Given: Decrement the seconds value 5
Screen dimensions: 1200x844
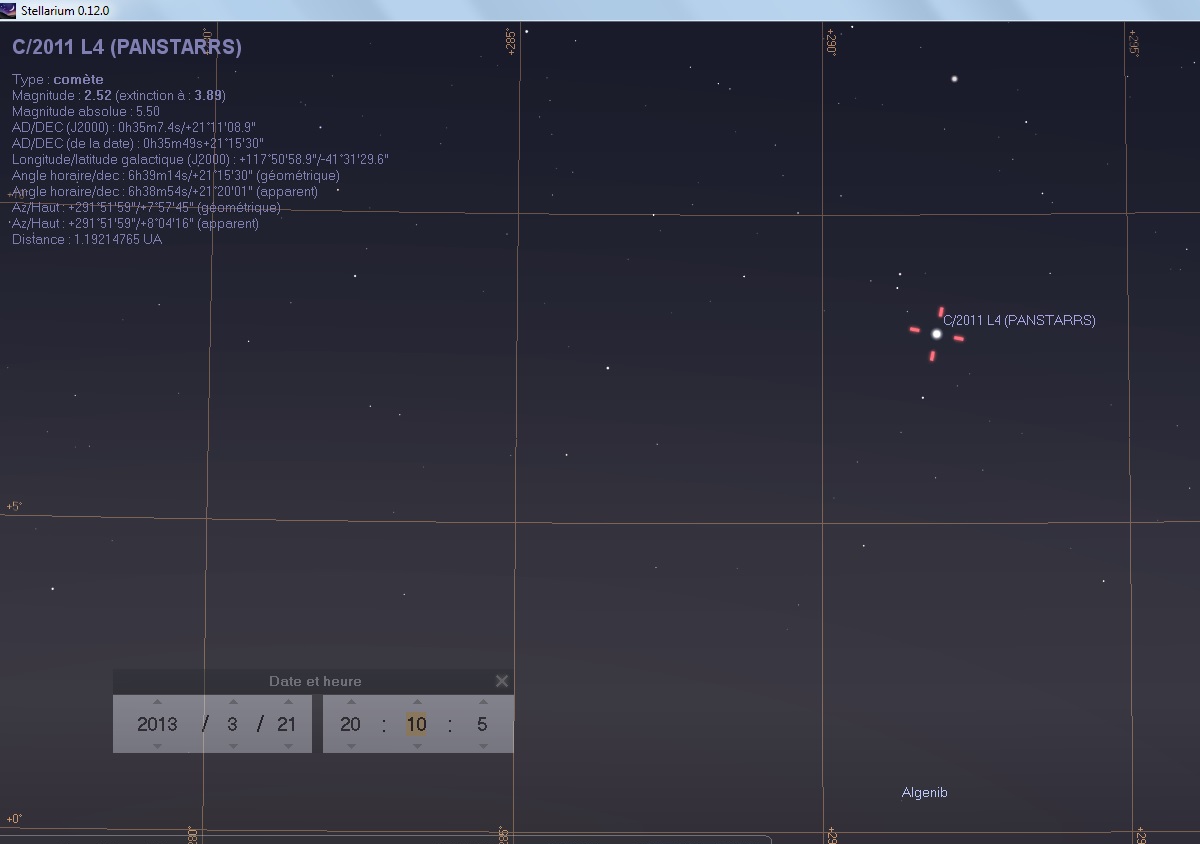Looking at the screenshot, I should (481, 746).
